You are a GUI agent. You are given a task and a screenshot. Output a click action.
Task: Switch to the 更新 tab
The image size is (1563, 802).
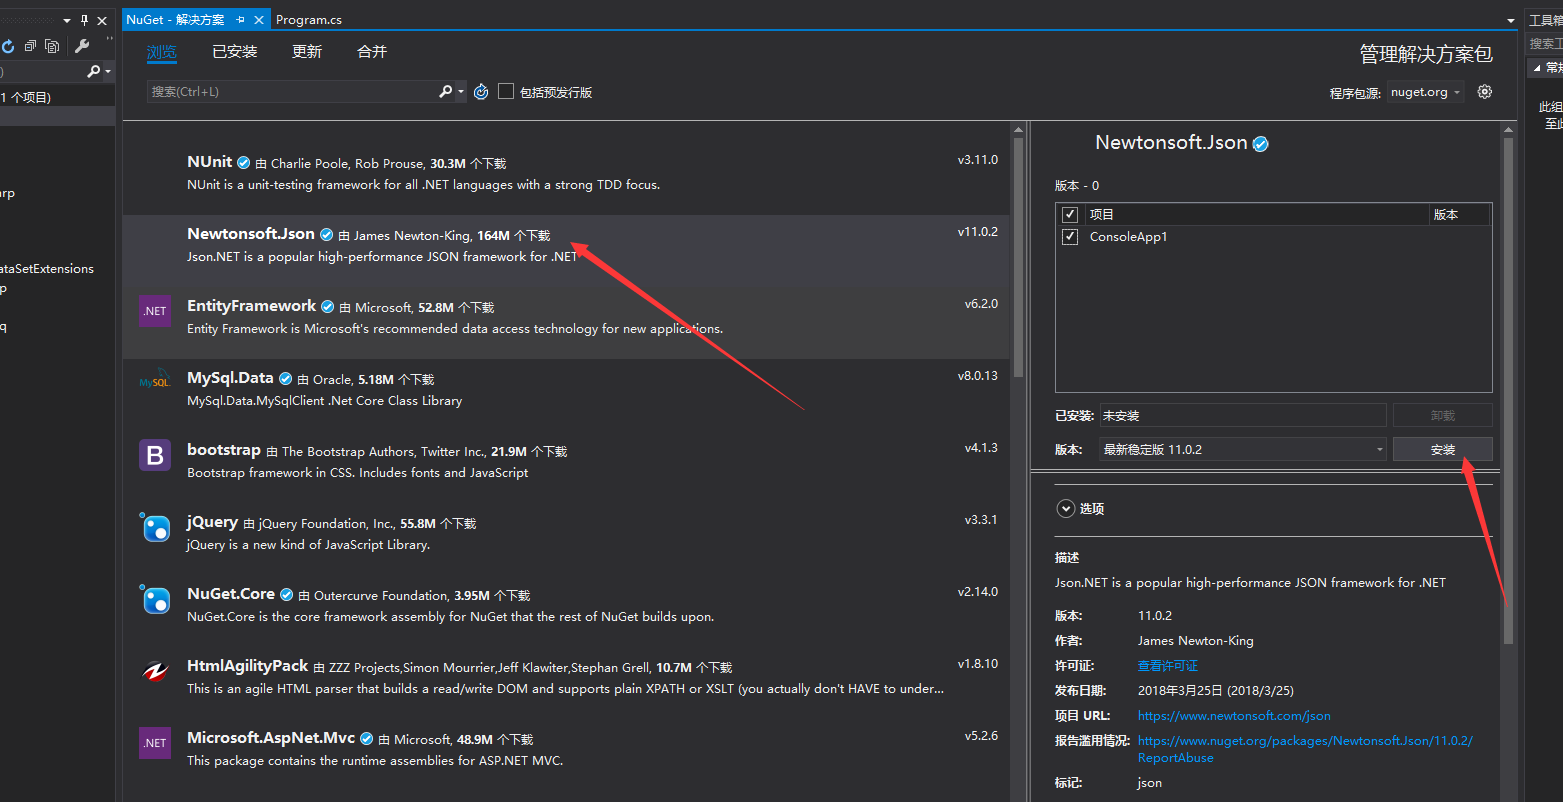pyautogui.click(x=307, y=52)
